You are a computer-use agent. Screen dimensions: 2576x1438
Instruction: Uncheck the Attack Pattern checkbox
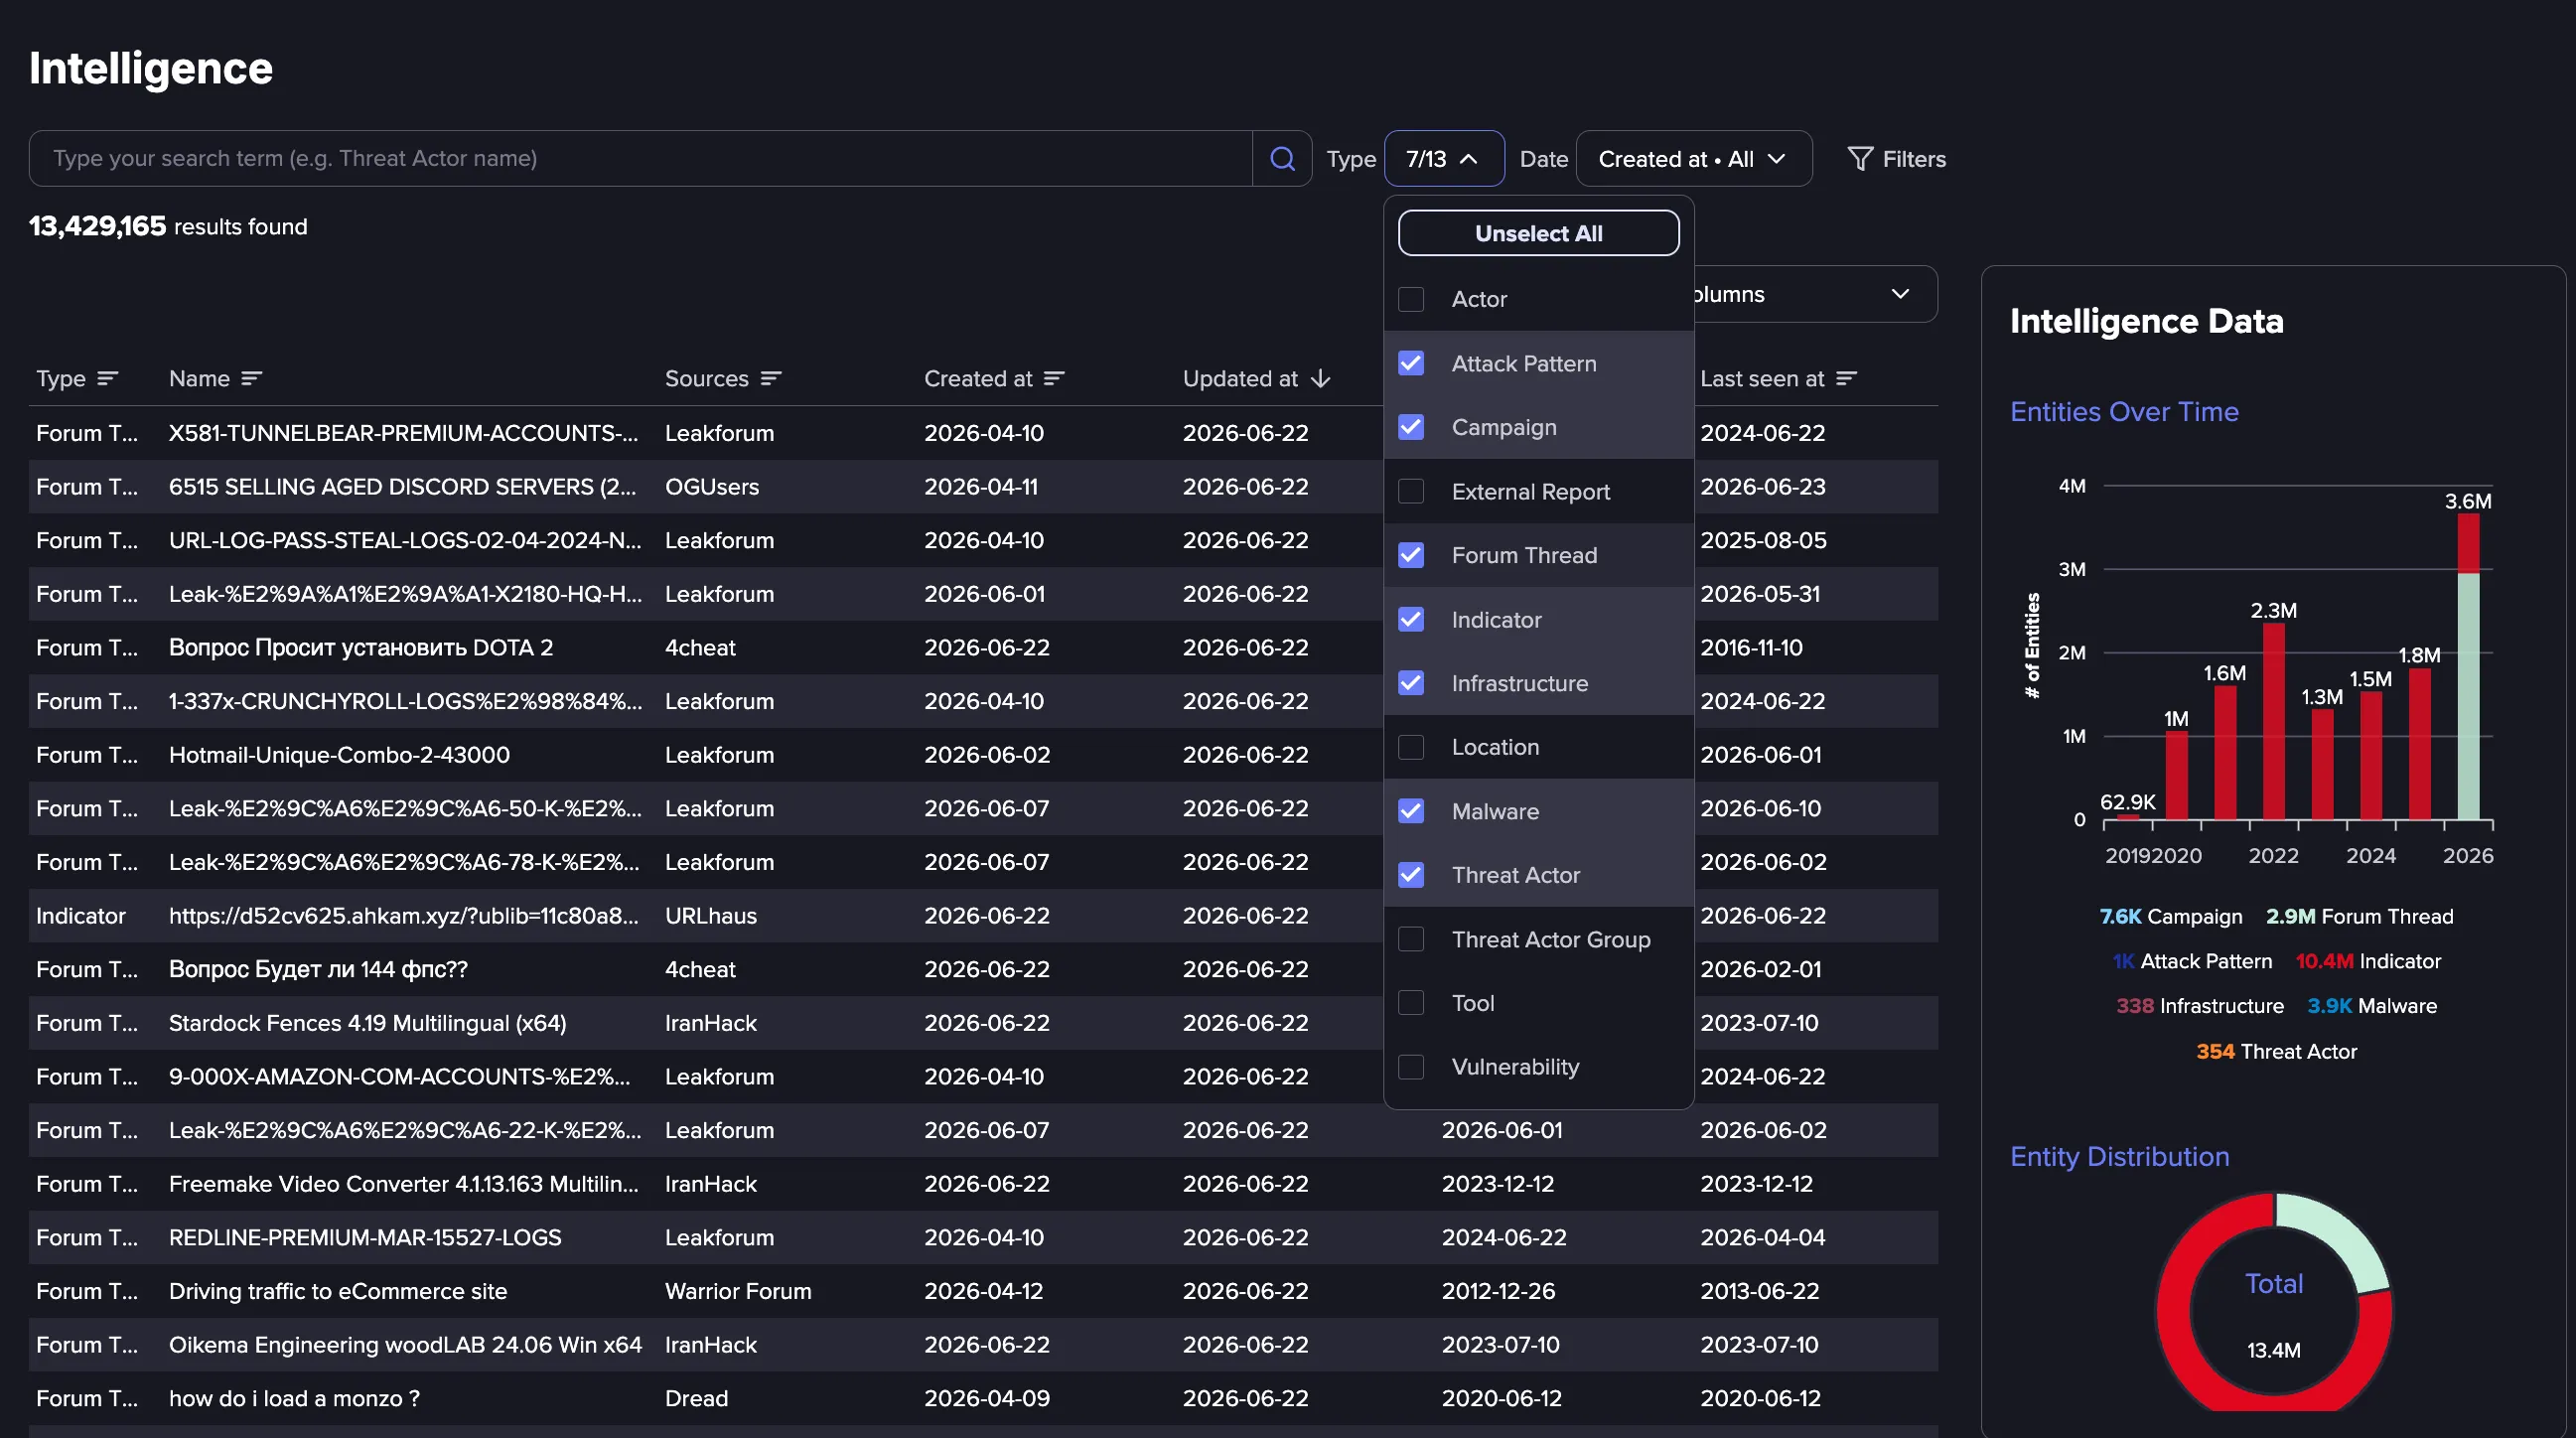coord(1411,363)
